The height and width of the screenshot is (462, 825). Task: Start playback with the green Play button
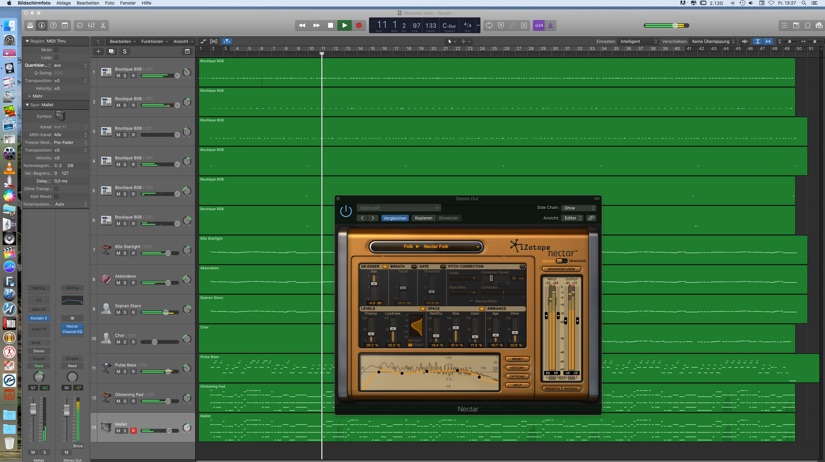pos(345,25)
